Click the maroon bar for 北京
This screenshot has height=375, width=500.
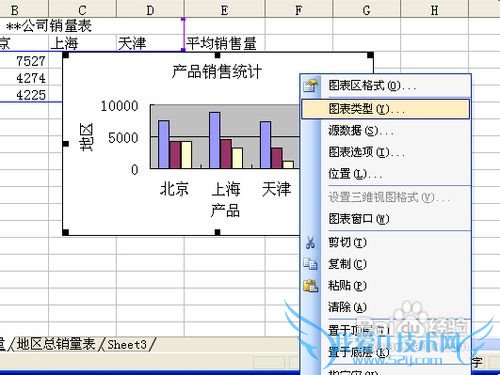175,155
